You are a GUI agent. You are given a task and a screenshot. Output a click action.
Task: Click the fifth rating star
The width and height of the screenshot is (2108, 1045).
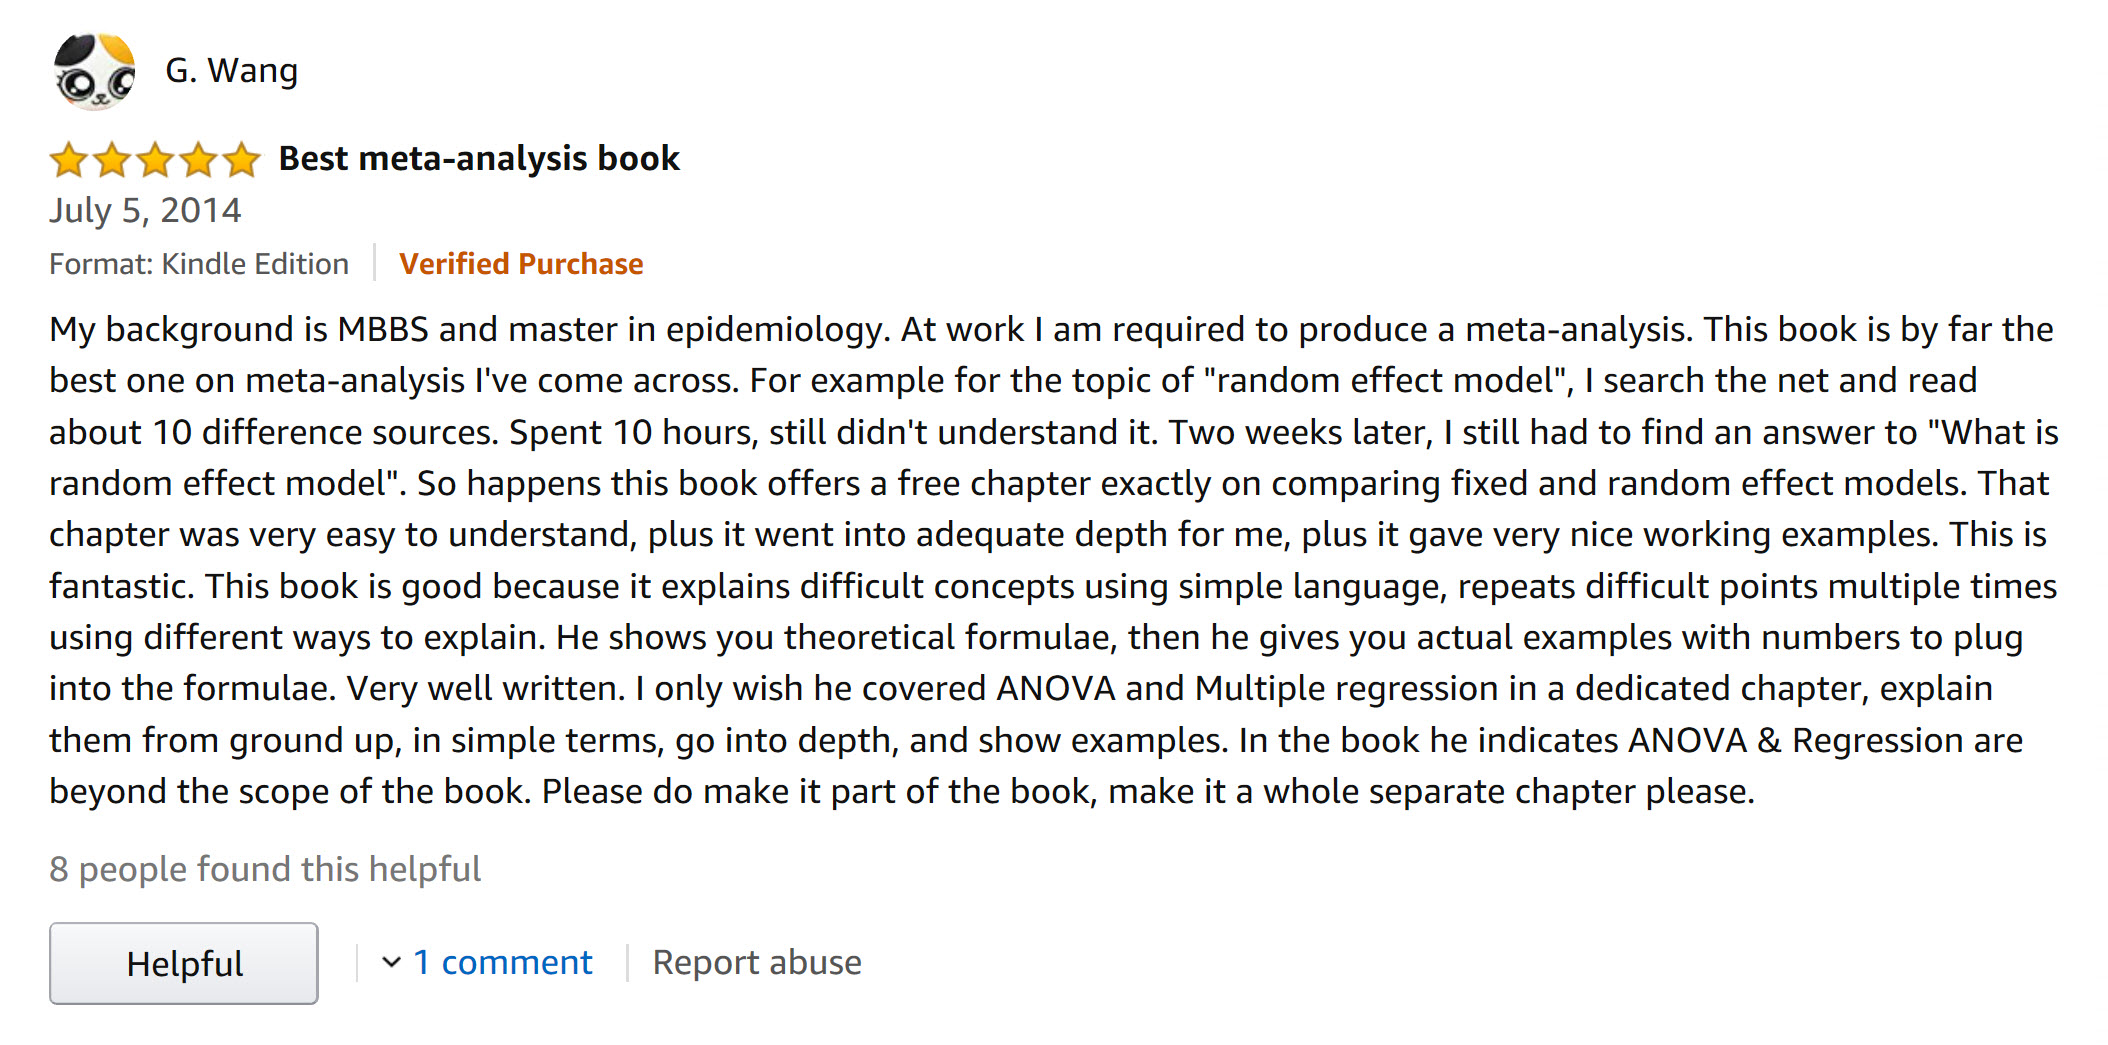pyautogui.click(x=241, y=160)
